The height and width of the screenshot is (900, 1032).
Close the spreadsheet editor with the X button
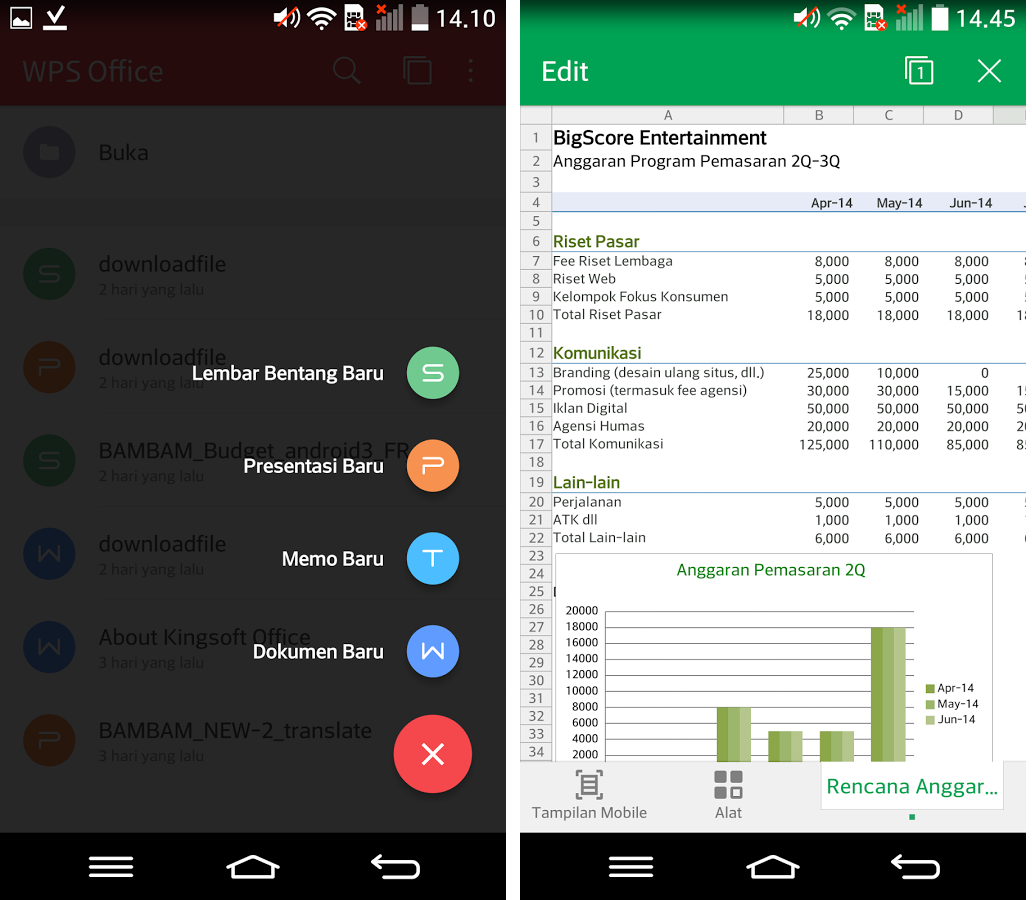pyautogui.click(x=989, y=71)
